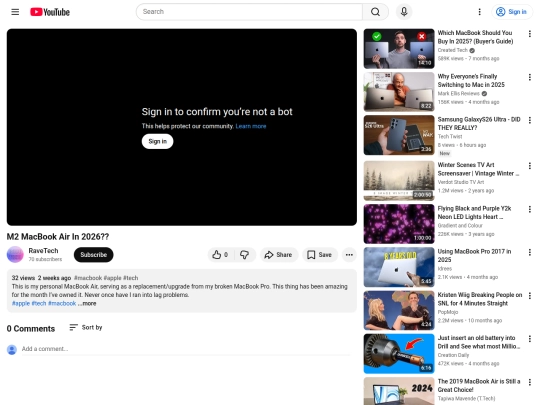Click title Flying Black and Purple Y2k Neon
The height and width of the screenshot is (405, 540).
pos(474,212)
